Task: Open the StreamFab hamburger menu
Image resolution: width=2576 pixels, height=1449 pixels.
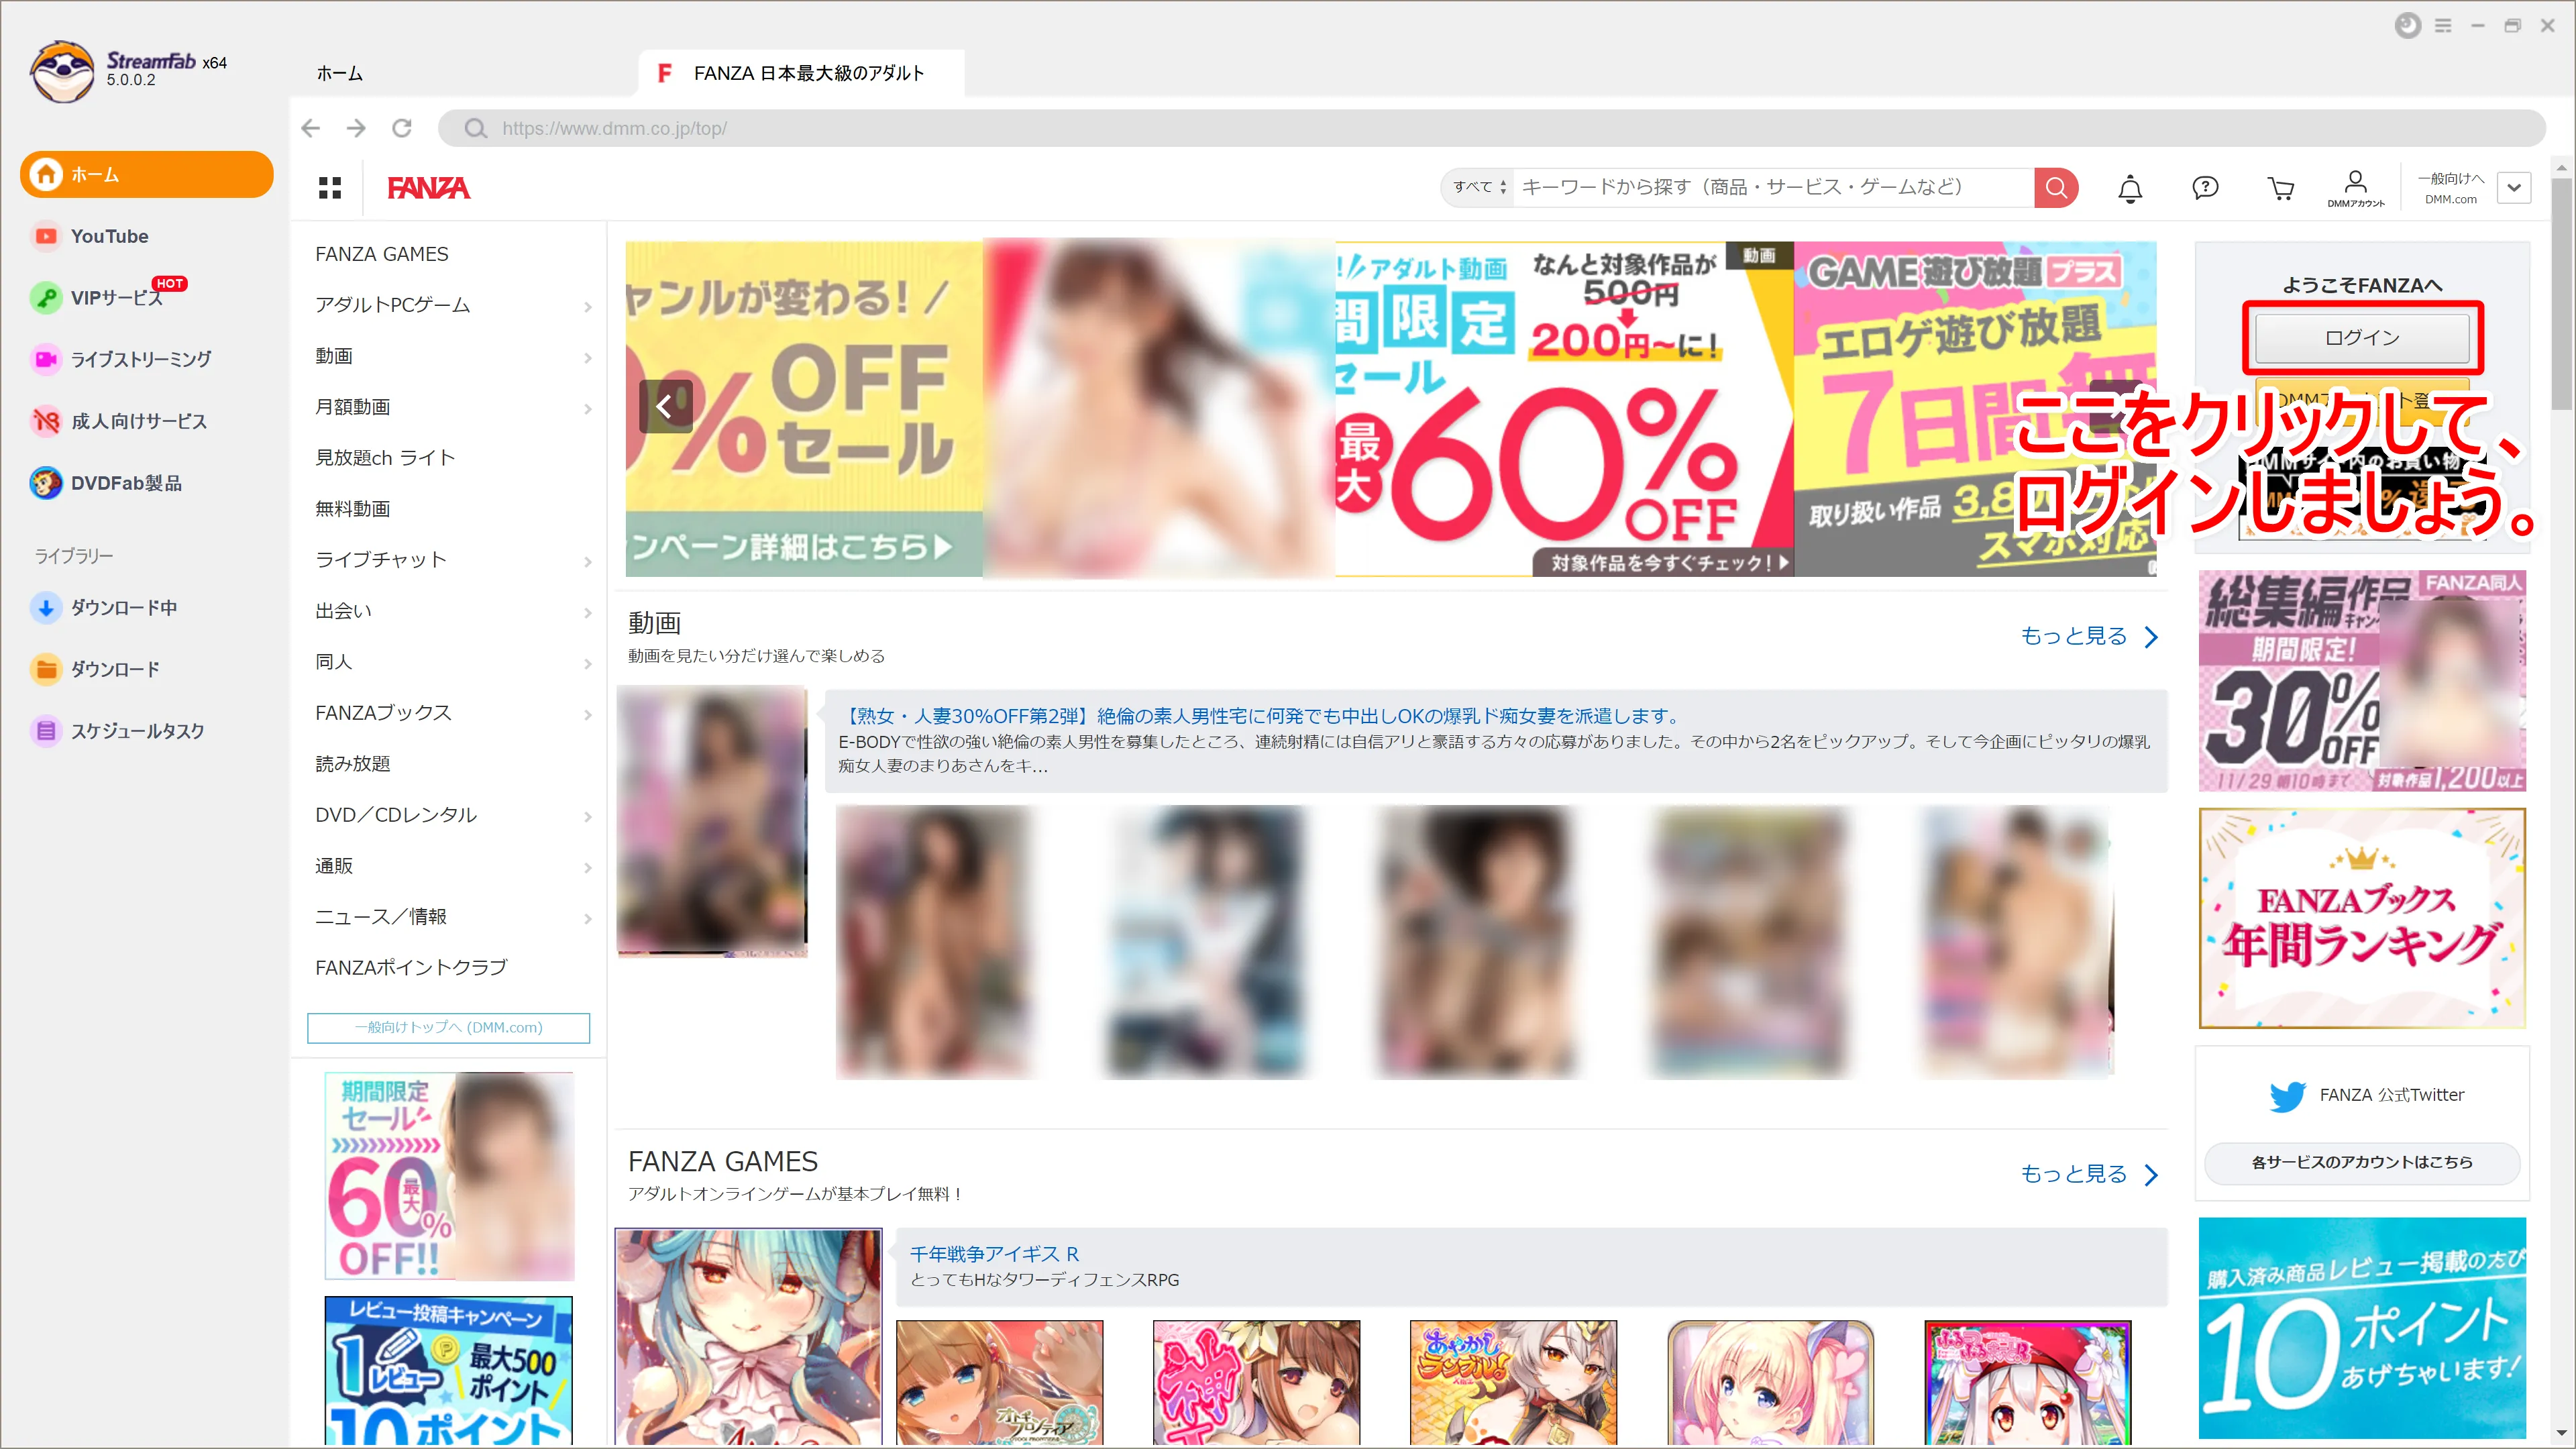Action: (x=2443, y=26)
